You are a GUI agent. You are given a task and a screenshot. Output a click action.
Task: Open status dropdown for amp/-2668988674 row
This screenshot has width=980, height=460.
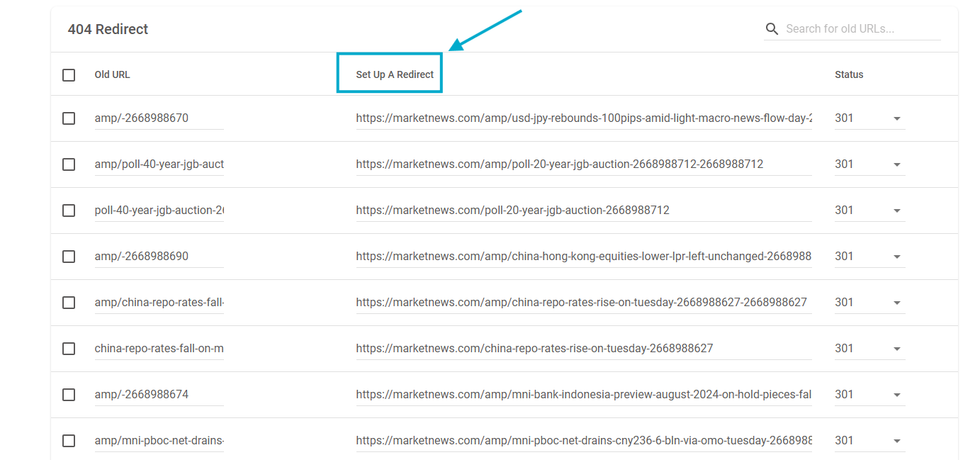[x=896, y=395]
